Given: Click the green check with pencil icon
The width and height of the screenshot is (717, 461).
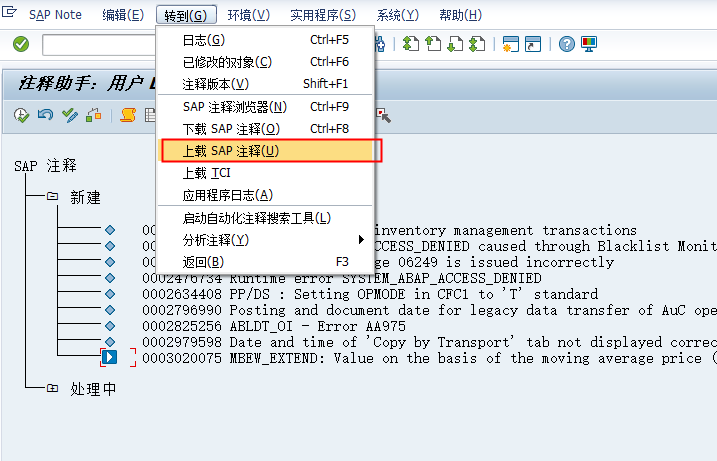Looking at the screenshot, I should tap(70, 115).
